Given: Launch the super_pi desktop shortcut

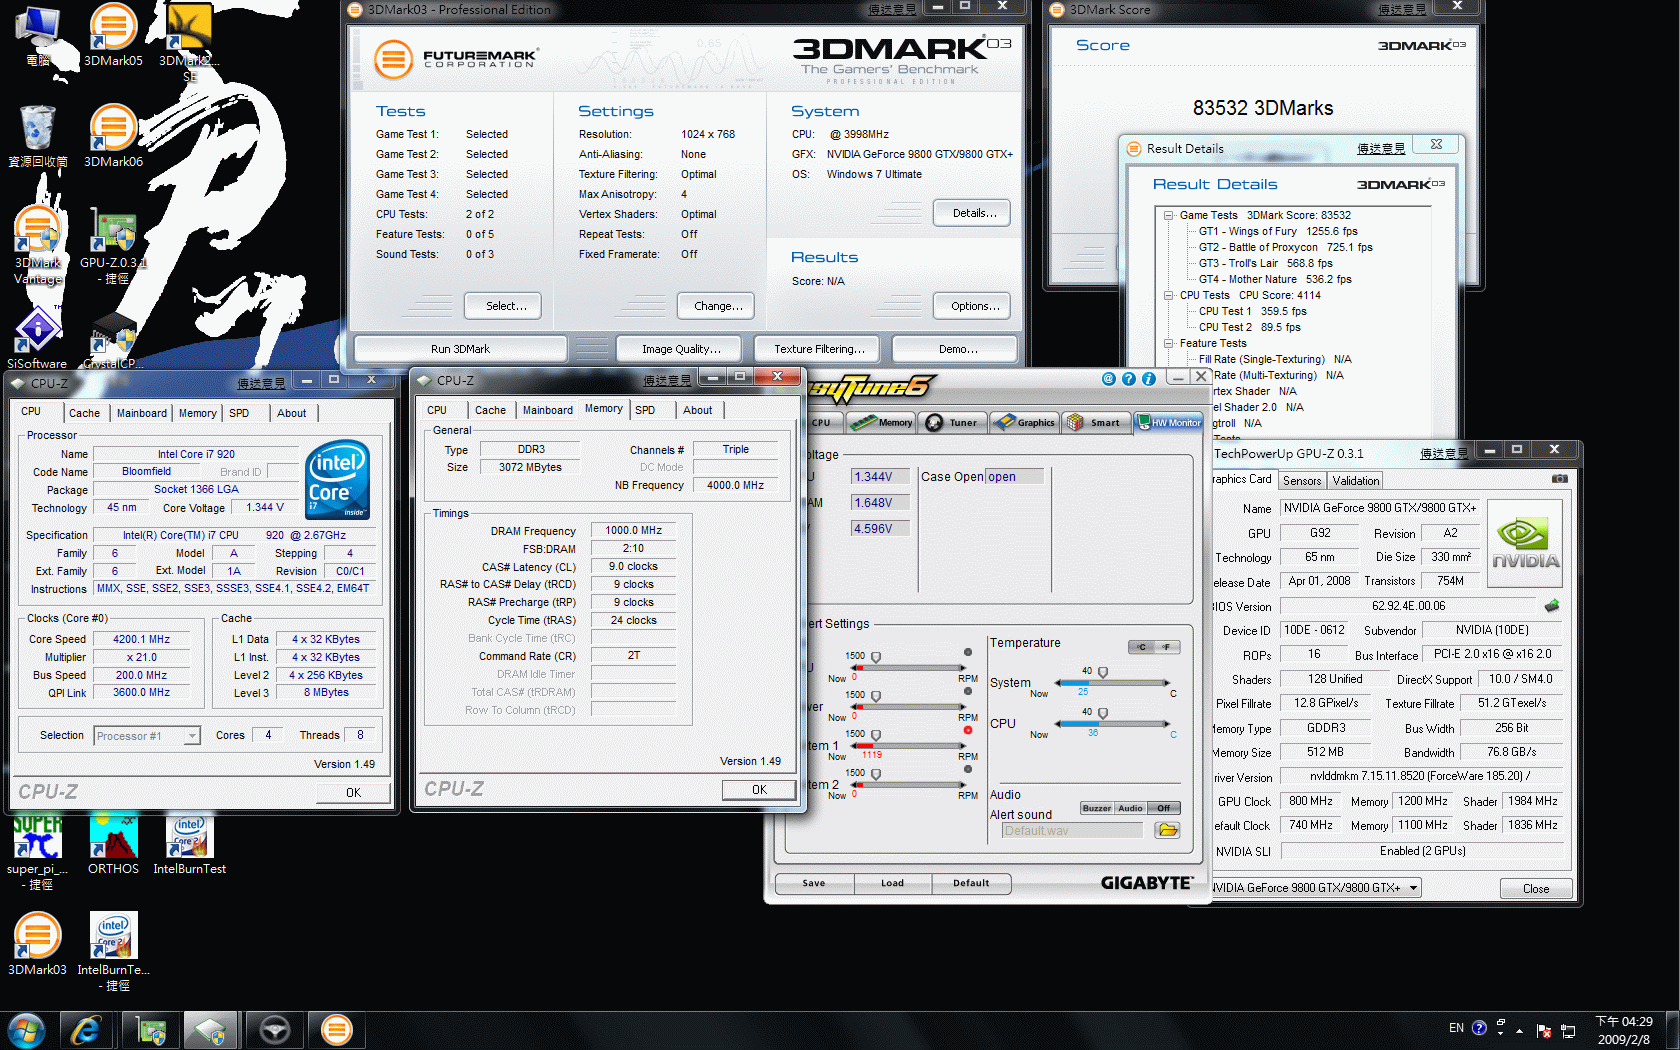Looking at the screenshot, I should point(38,852).
